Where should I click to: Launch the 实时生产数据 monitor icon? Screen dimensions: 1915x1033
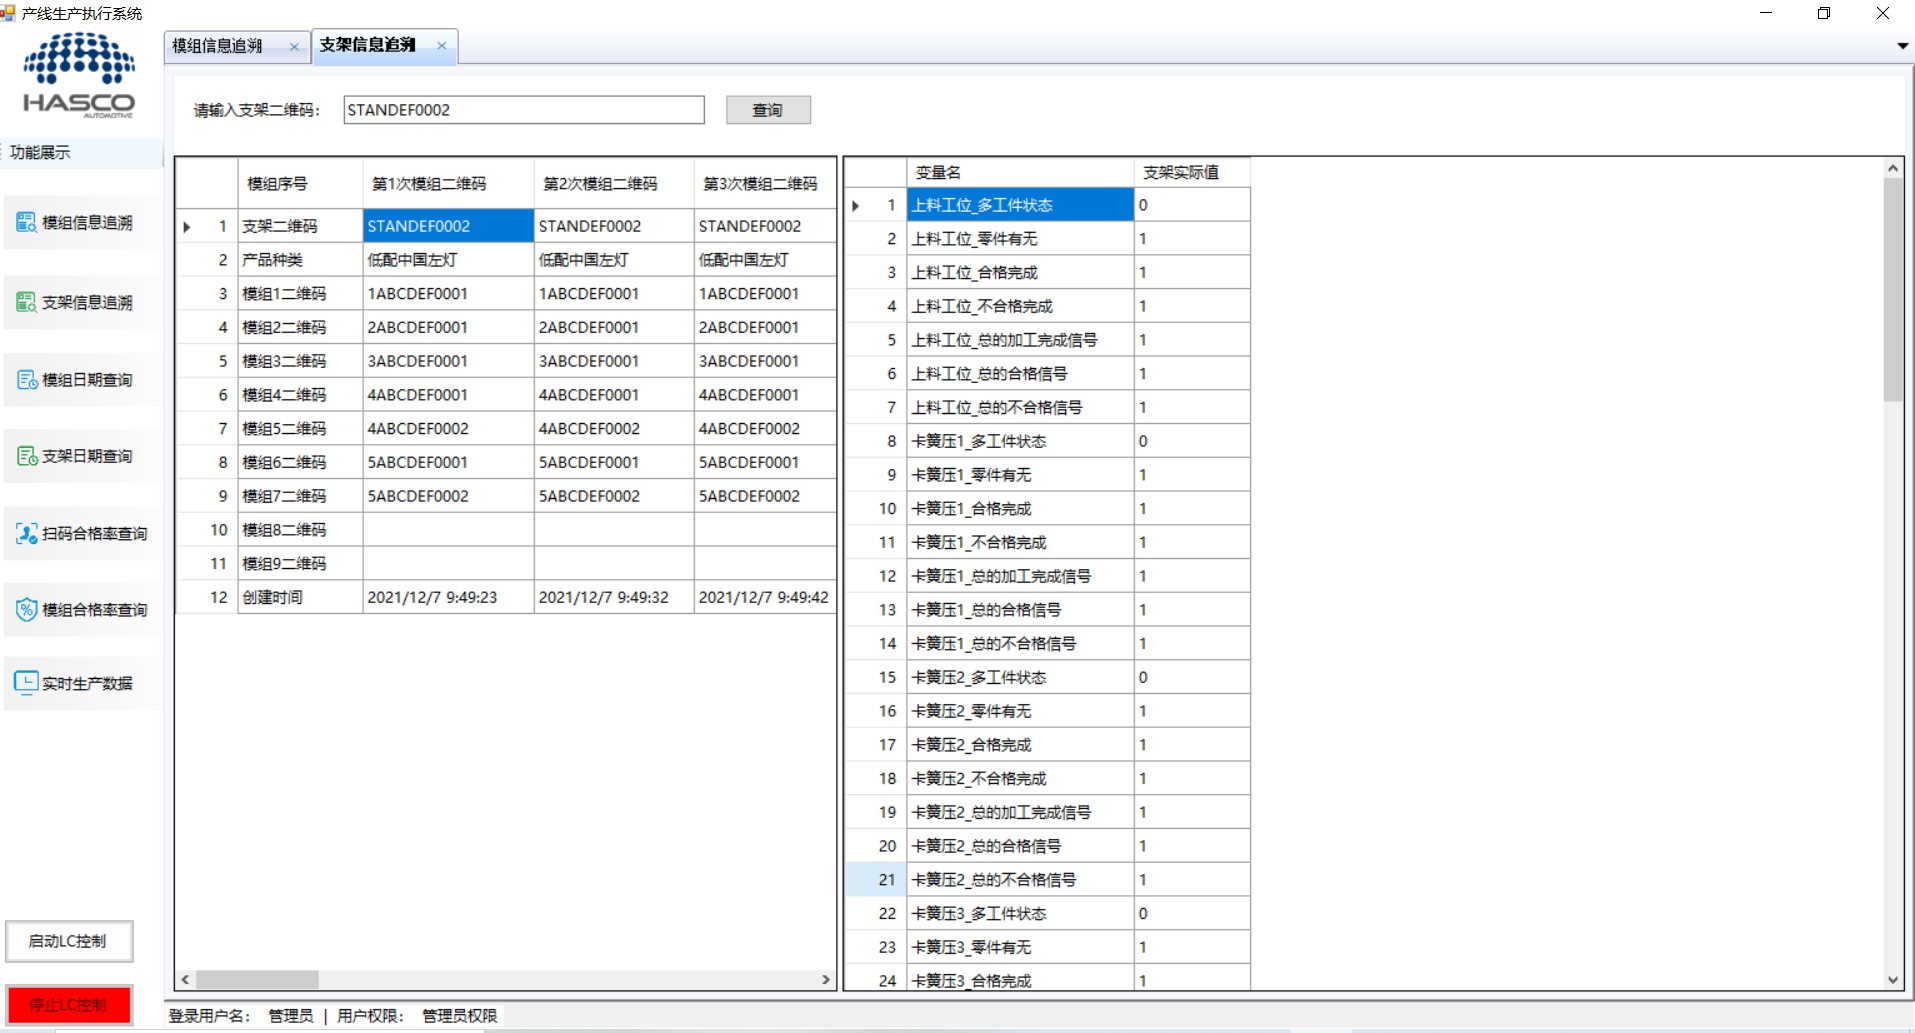pos(26,683)
